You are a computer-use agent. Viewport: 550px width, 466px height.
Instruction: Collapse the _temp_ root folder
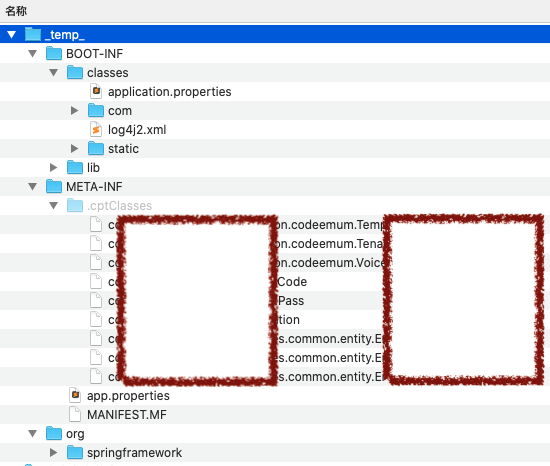[x=12, y=34]
